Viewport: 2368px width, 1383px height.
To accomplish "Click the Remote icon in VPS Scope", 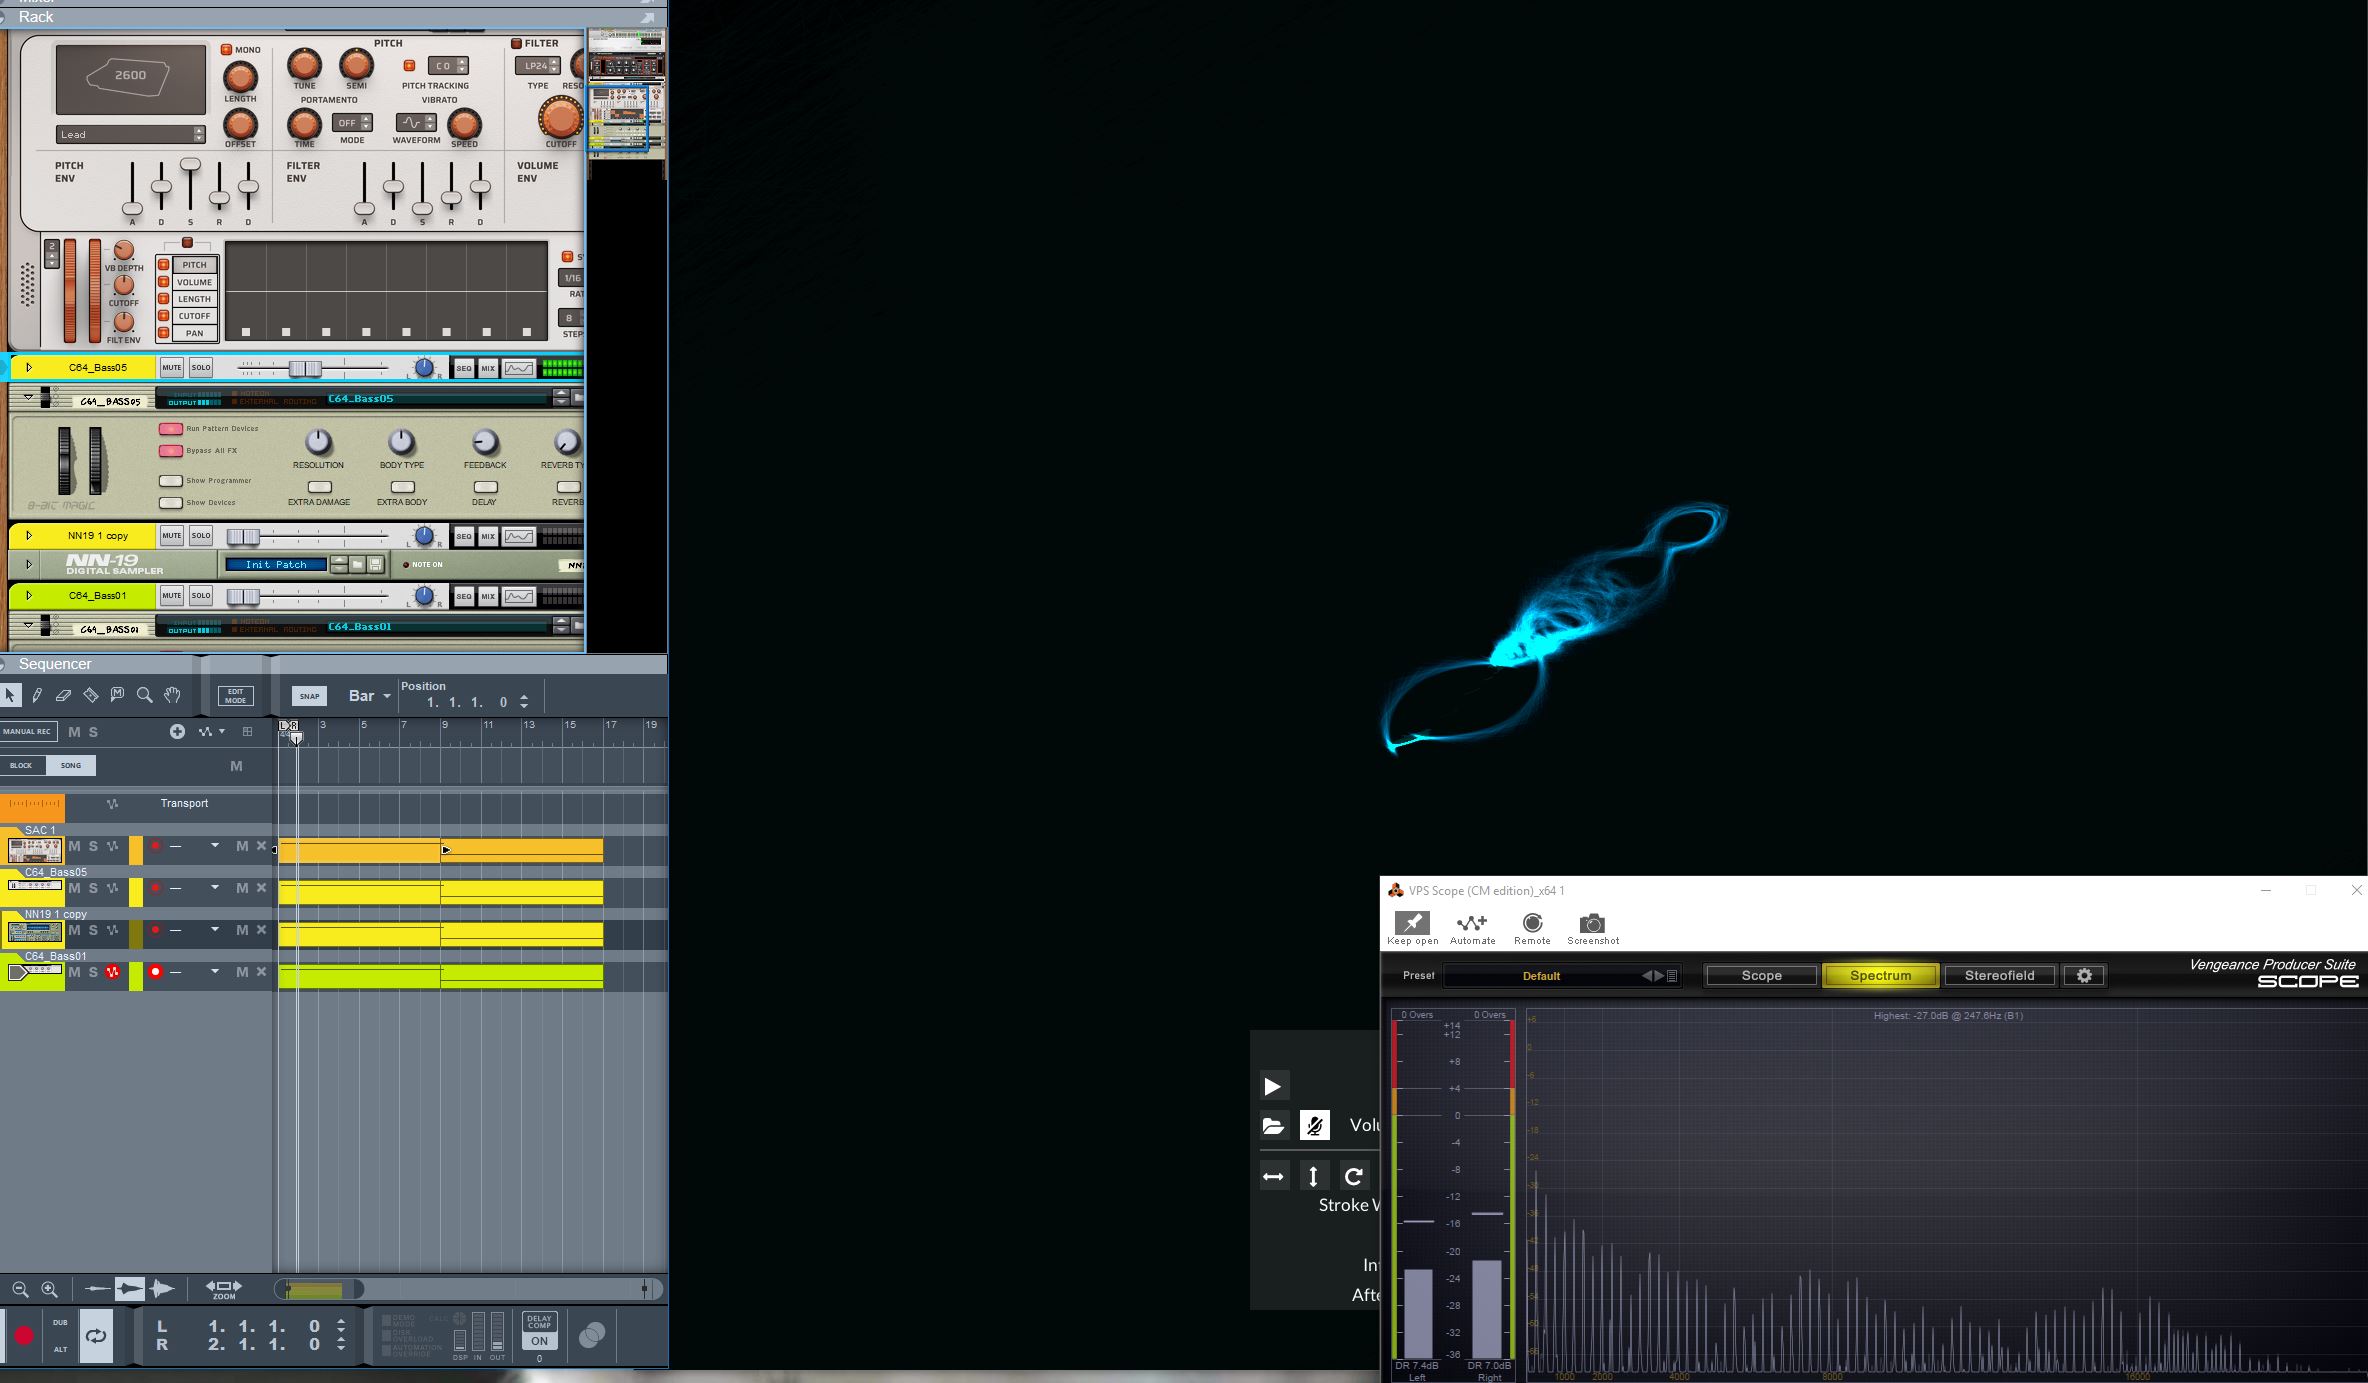I will [1532, 928].
